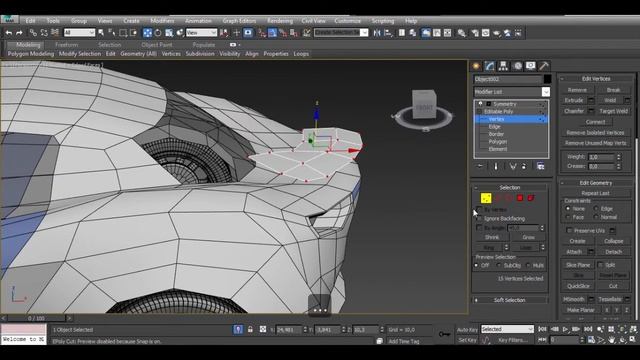Go to the animation start frame
640x360 pixels.
542,329
